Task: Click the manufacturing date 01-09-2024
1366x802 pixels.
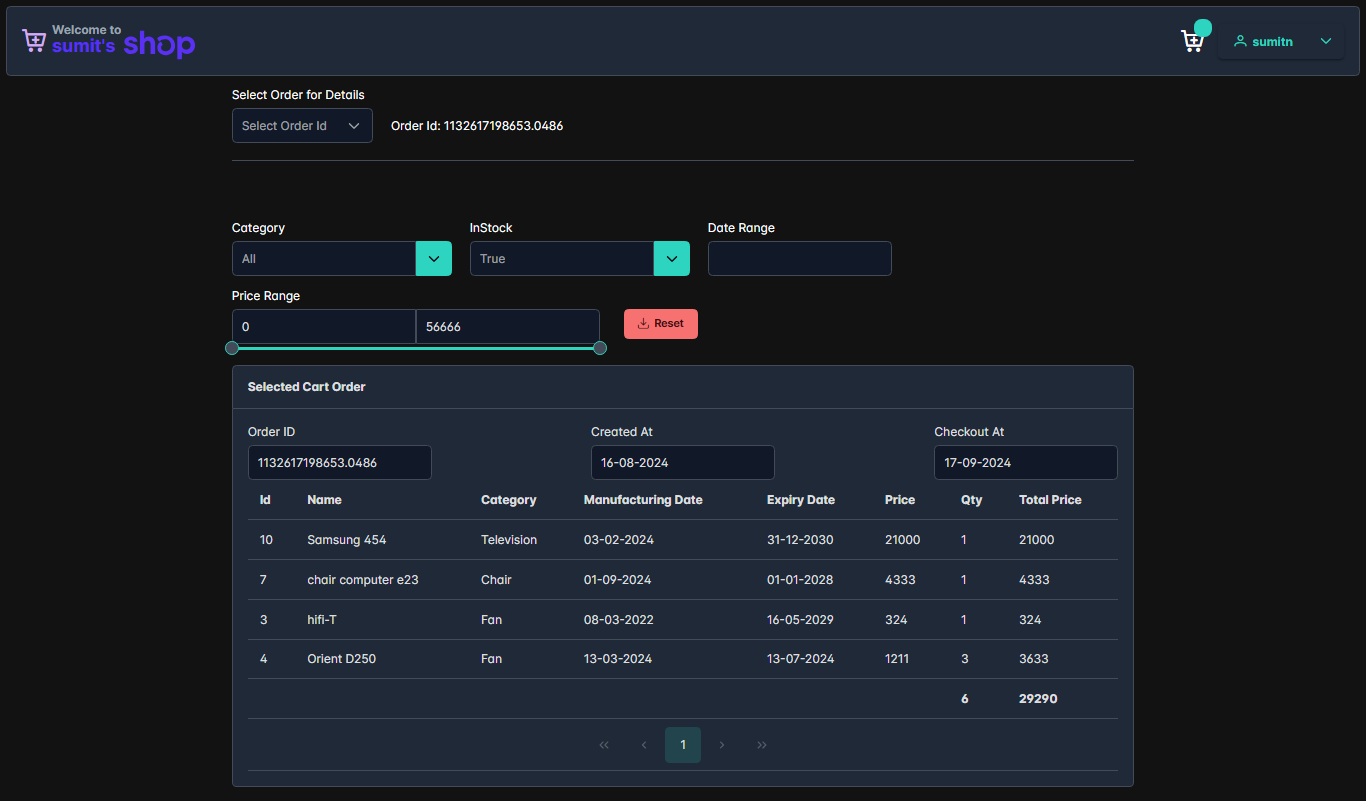Action: click(x=618, y=580)
